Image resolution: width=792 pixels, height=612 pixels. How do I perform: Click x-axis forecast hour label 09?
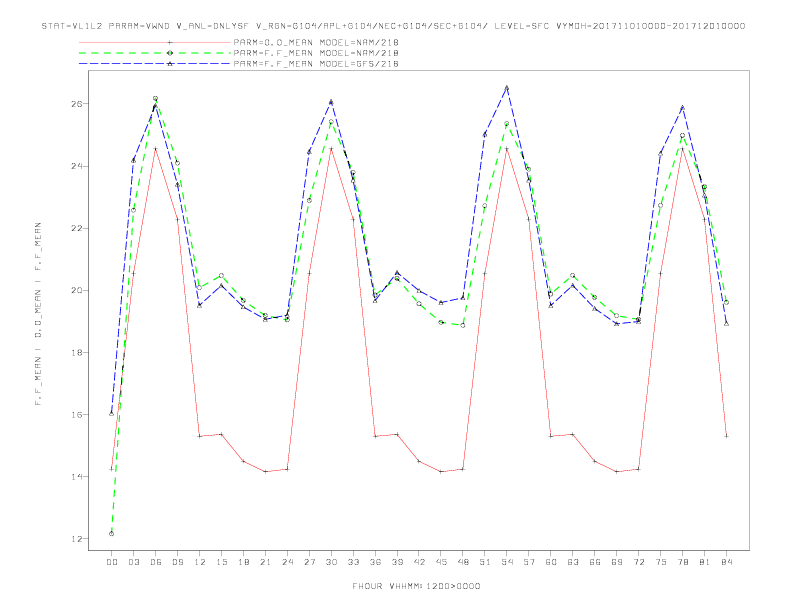[x=177, y=562]
